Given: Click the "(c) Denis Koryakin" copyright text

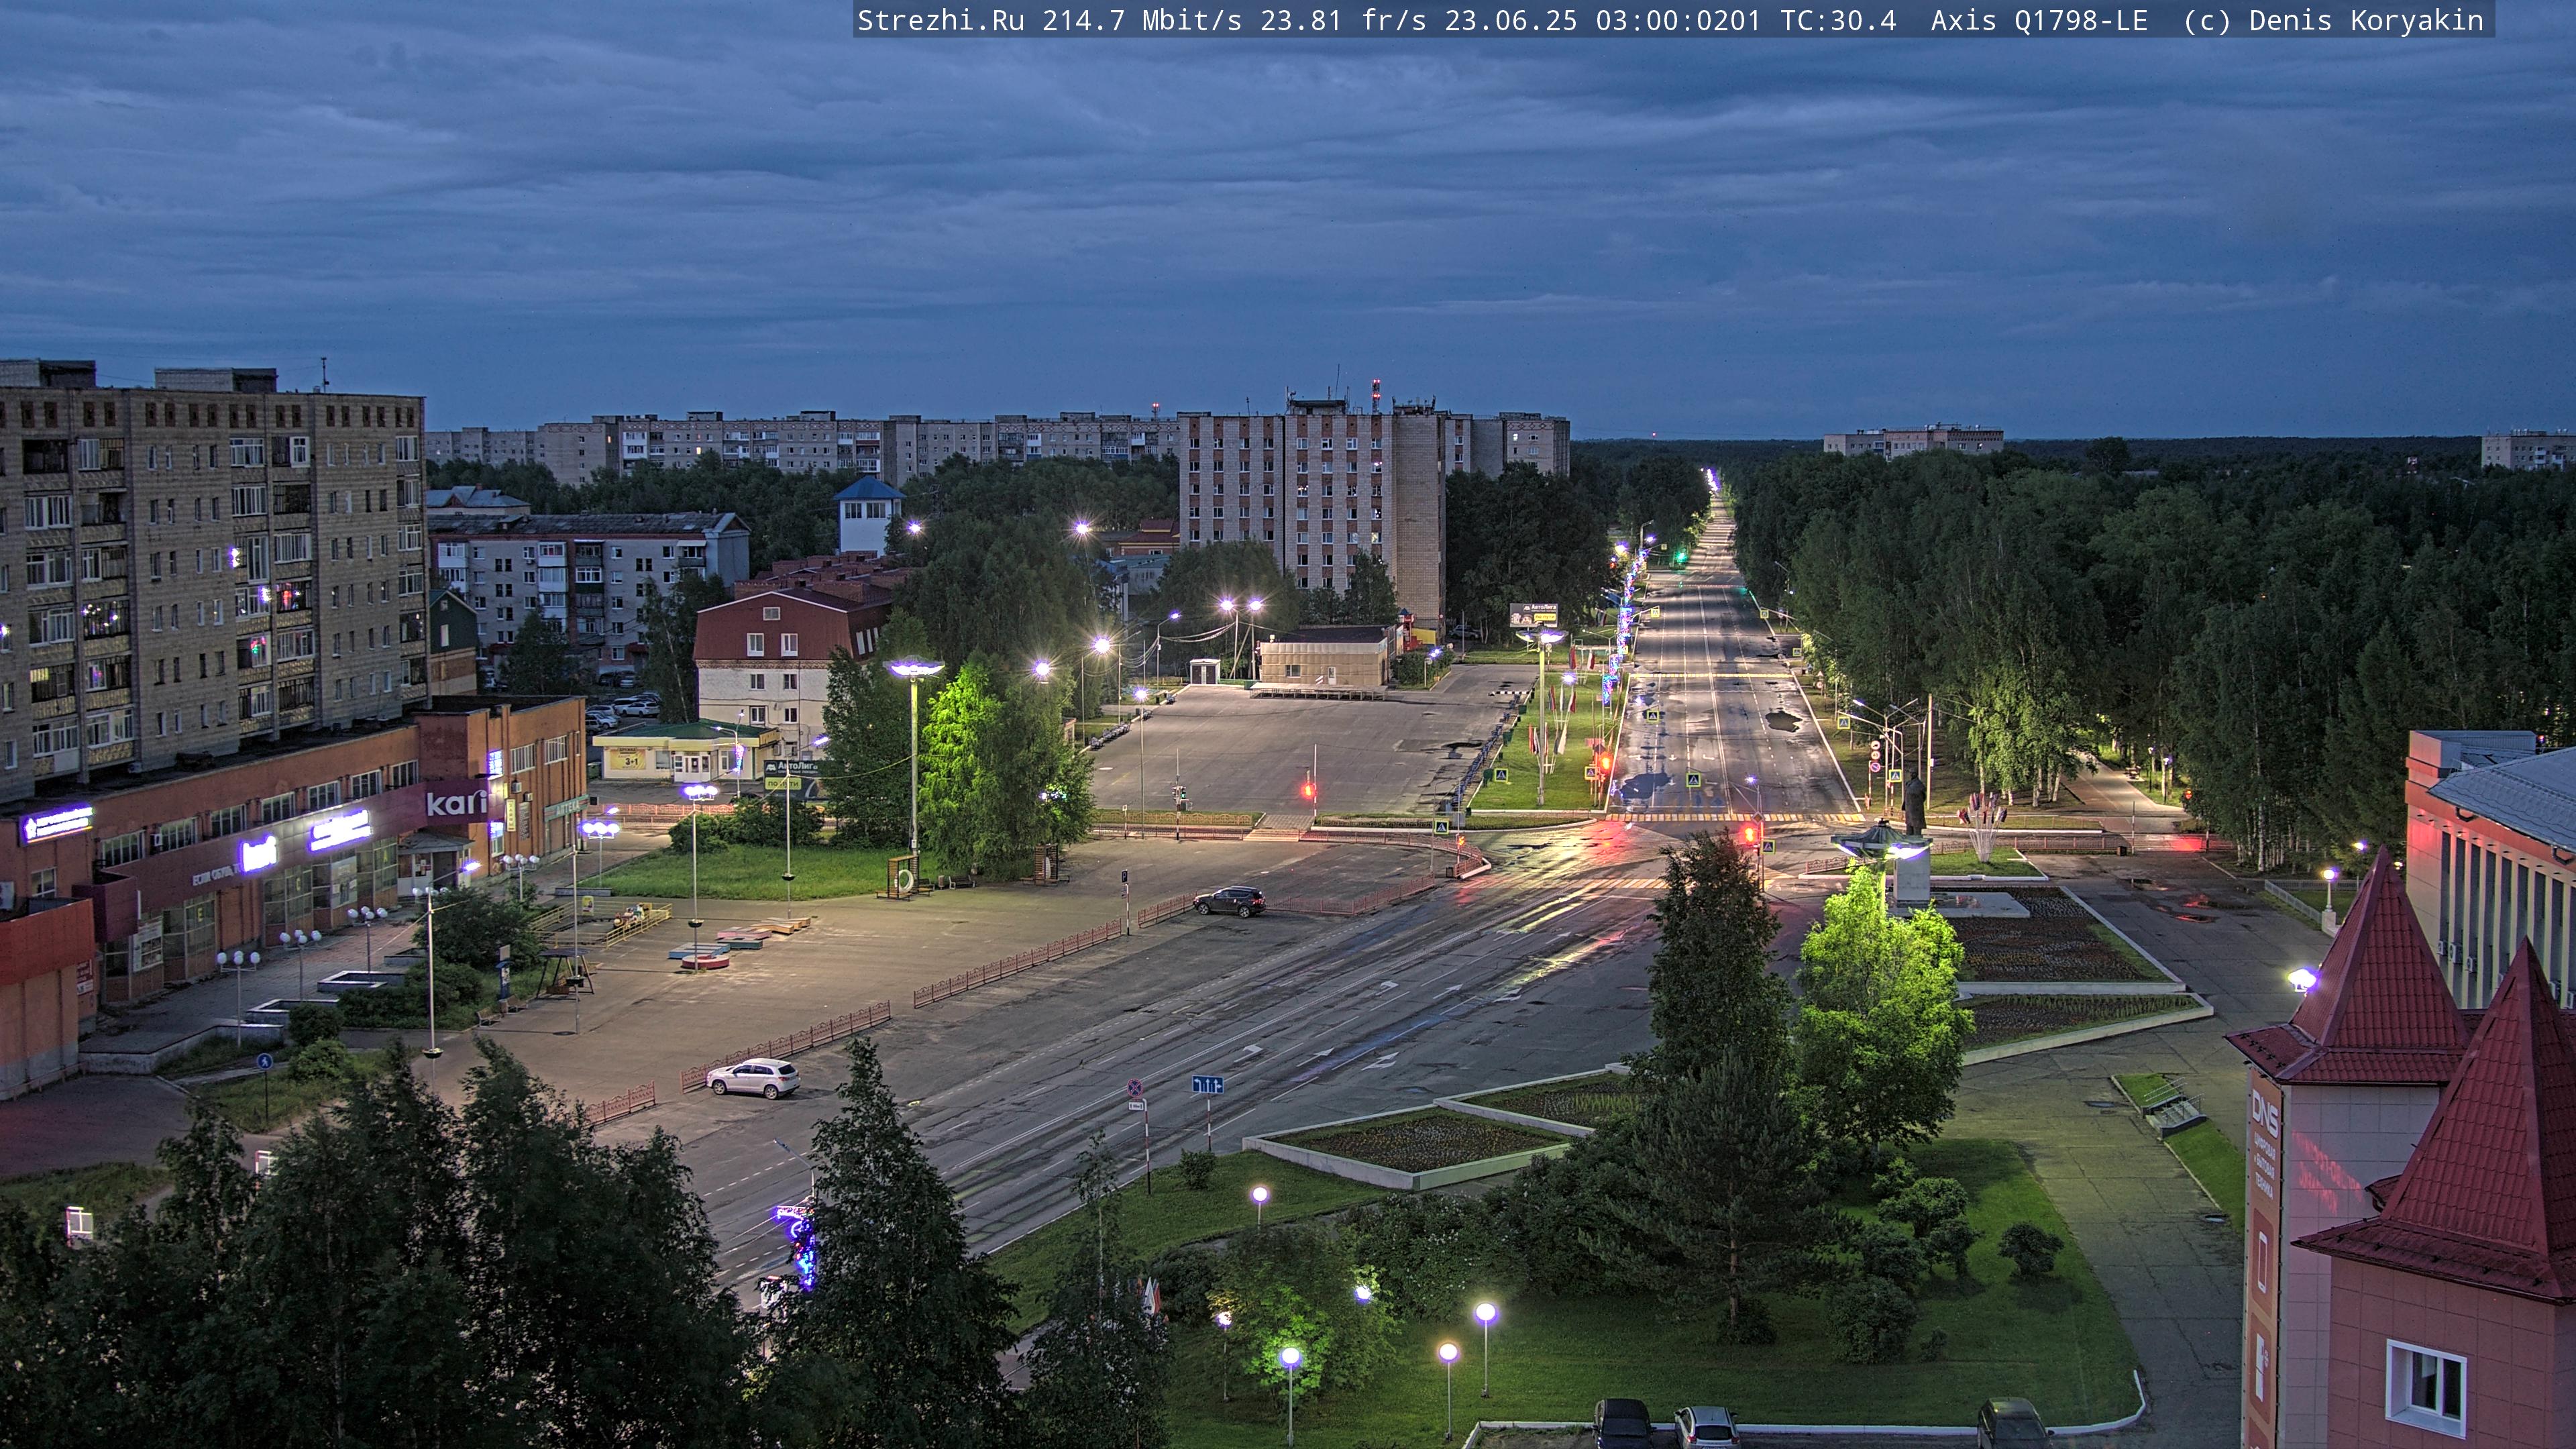Looking at the screenshot, I should (x=2333, y=20).
